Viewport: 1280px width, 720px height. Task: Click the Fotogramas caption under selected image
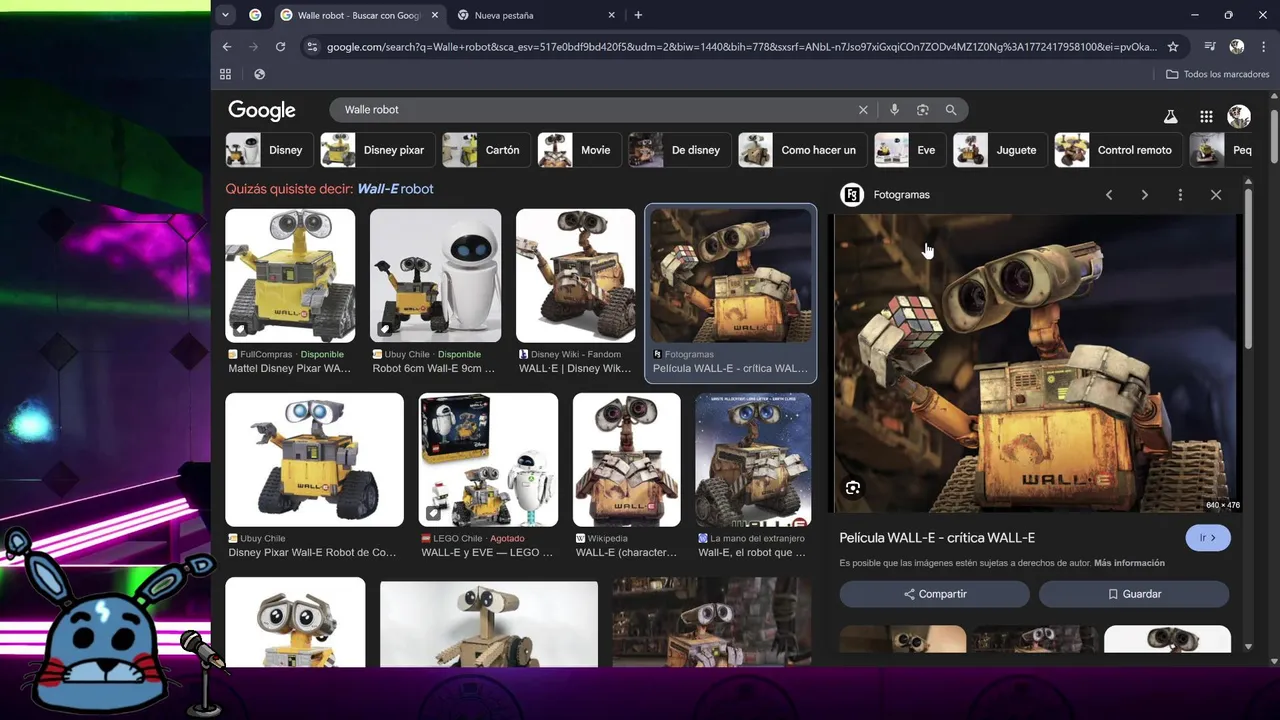(x=689, y=354)
